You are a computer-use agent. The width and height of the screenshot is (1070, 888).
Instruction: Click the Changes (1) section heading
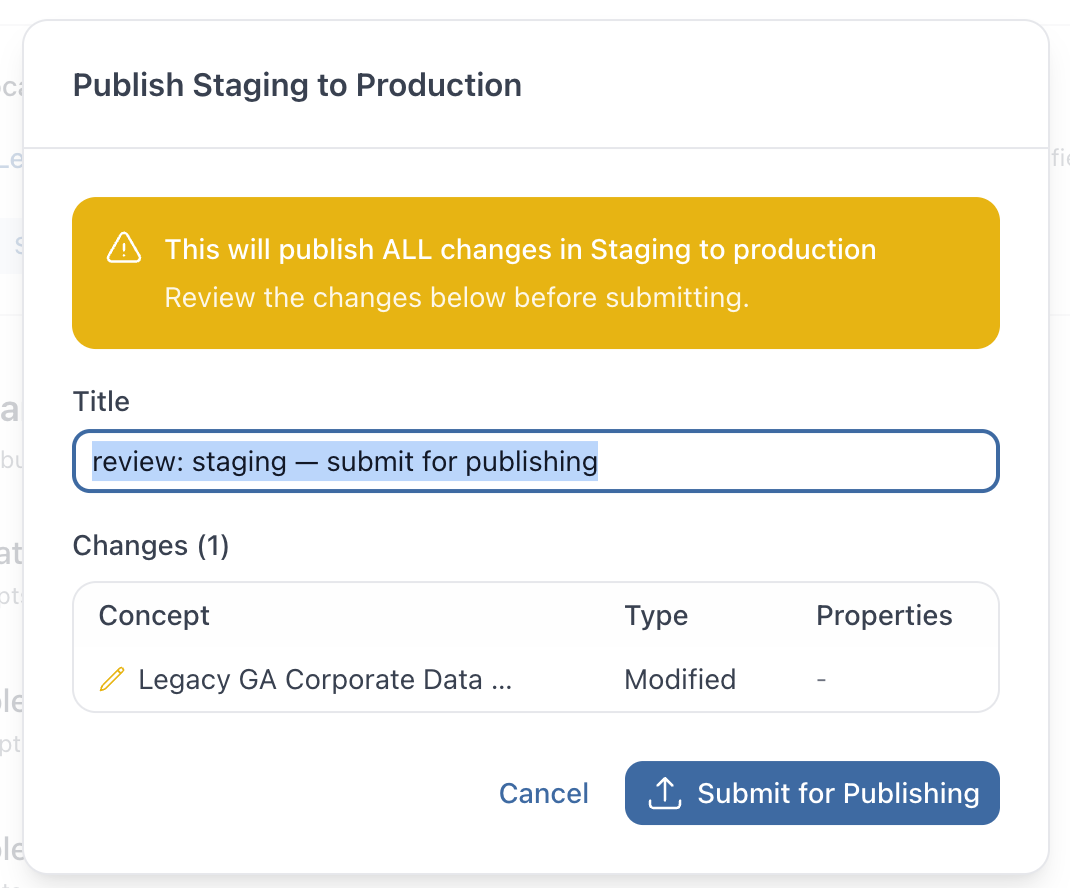click(151, 546)
